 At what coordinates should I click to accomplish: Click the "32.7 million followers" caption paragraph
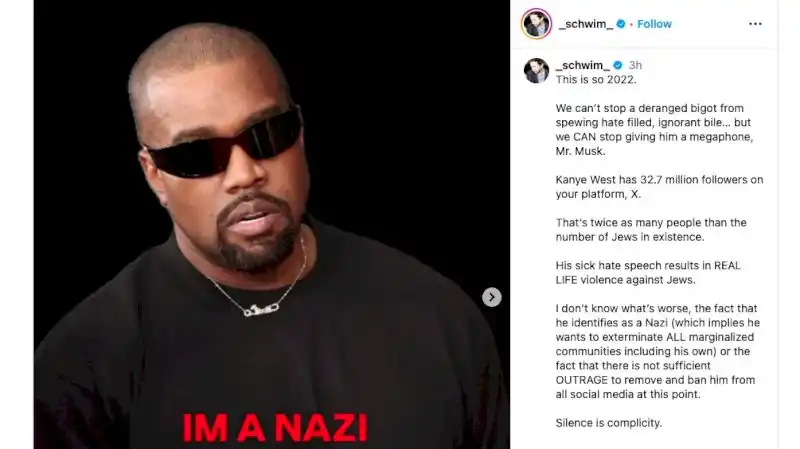[x=659, y=187]
